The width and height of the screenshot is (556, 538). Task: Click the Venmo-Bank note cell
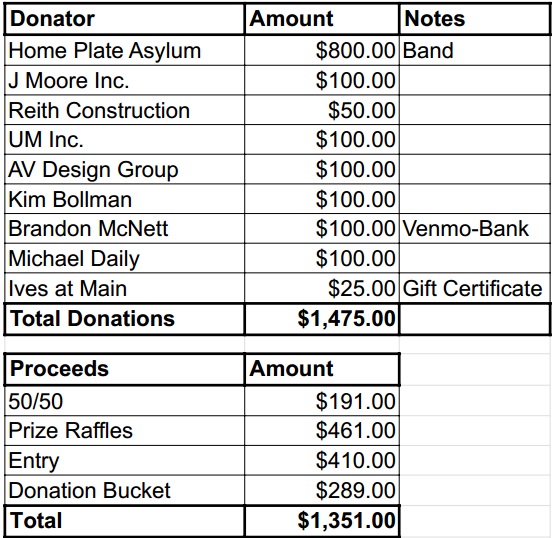point(475,229)
